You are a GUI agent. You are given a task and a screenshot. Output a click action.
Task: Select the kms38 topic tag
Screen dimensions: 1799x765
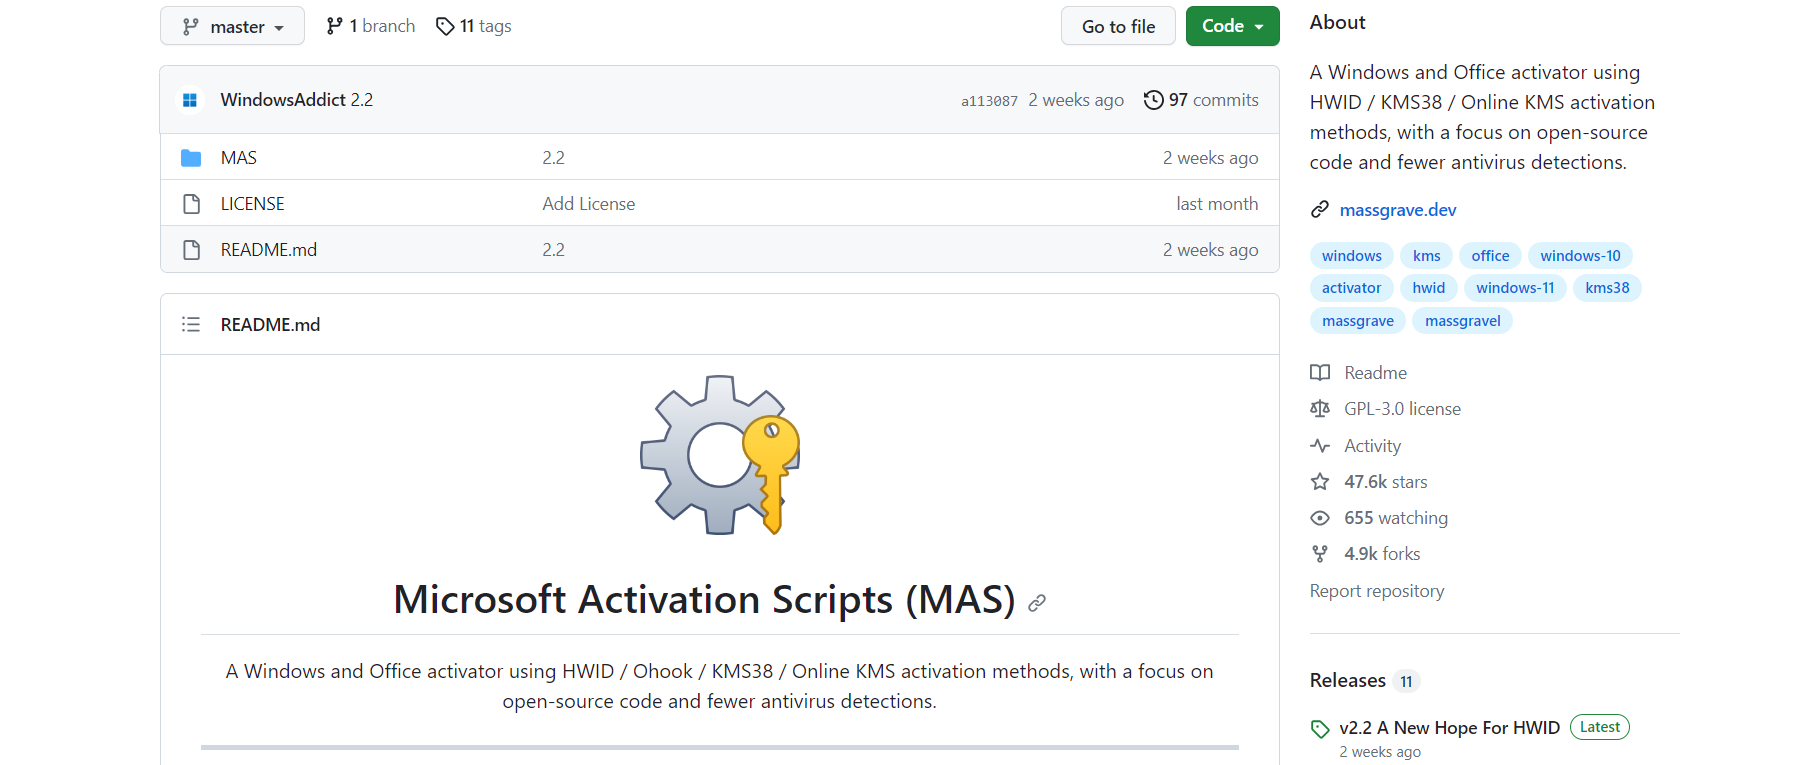1606,288
